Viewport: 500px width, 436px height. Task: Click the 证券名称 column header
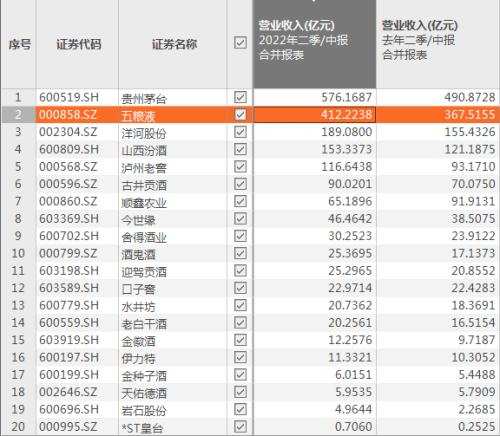coord(173,44)
